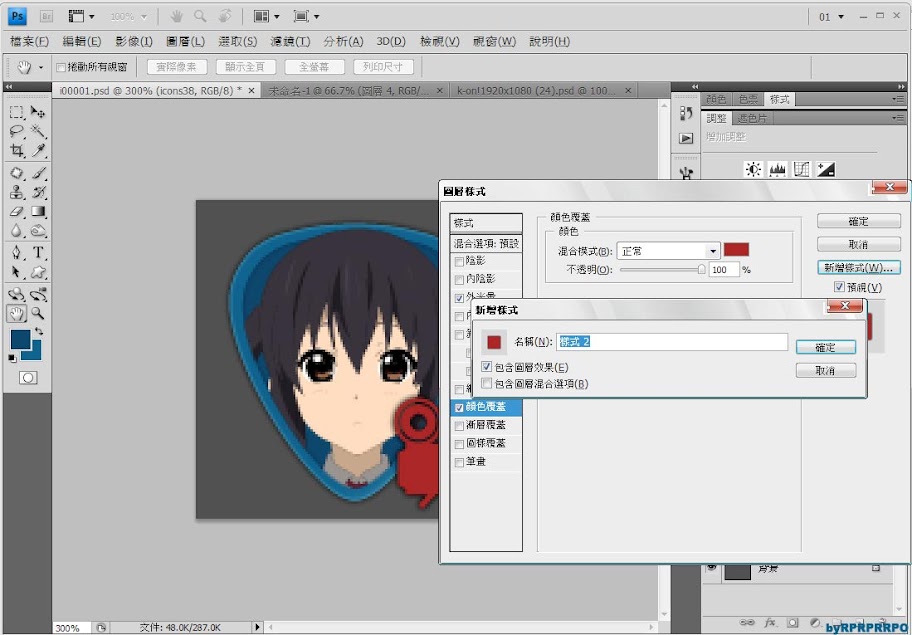Expand the Hand tool preset picker arrow
Viewport: 912px width, 635px height.
pyautogui.click(x=41, y=68)
